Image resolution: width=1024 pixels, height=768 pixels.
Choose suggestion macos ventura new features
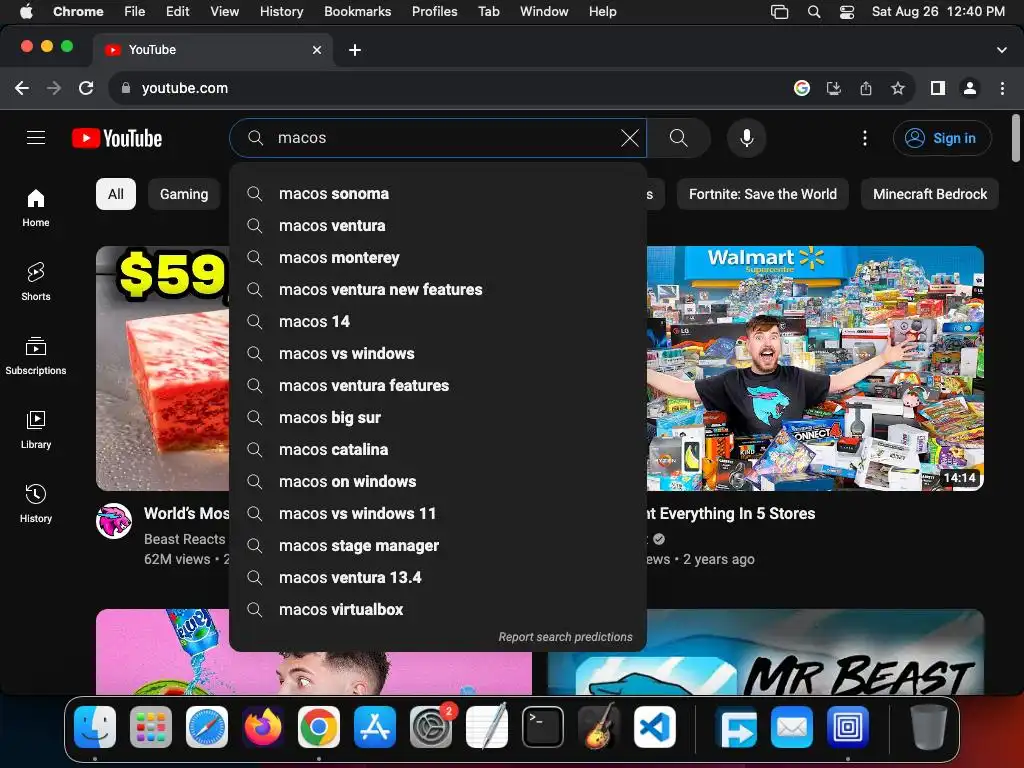tap(438, 289)
